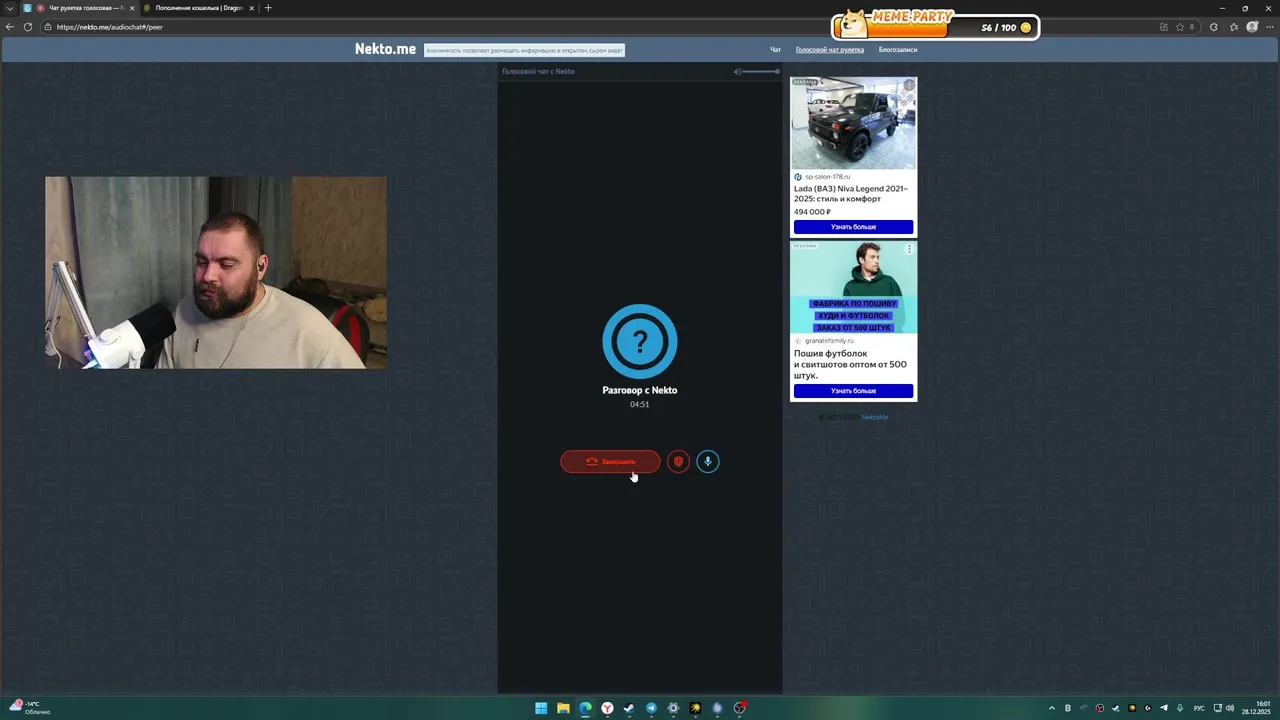Click Узнать больше under the hoodie factory ad
The width and height of the screenshot is (1280, 720).
(x=853, y=391)
